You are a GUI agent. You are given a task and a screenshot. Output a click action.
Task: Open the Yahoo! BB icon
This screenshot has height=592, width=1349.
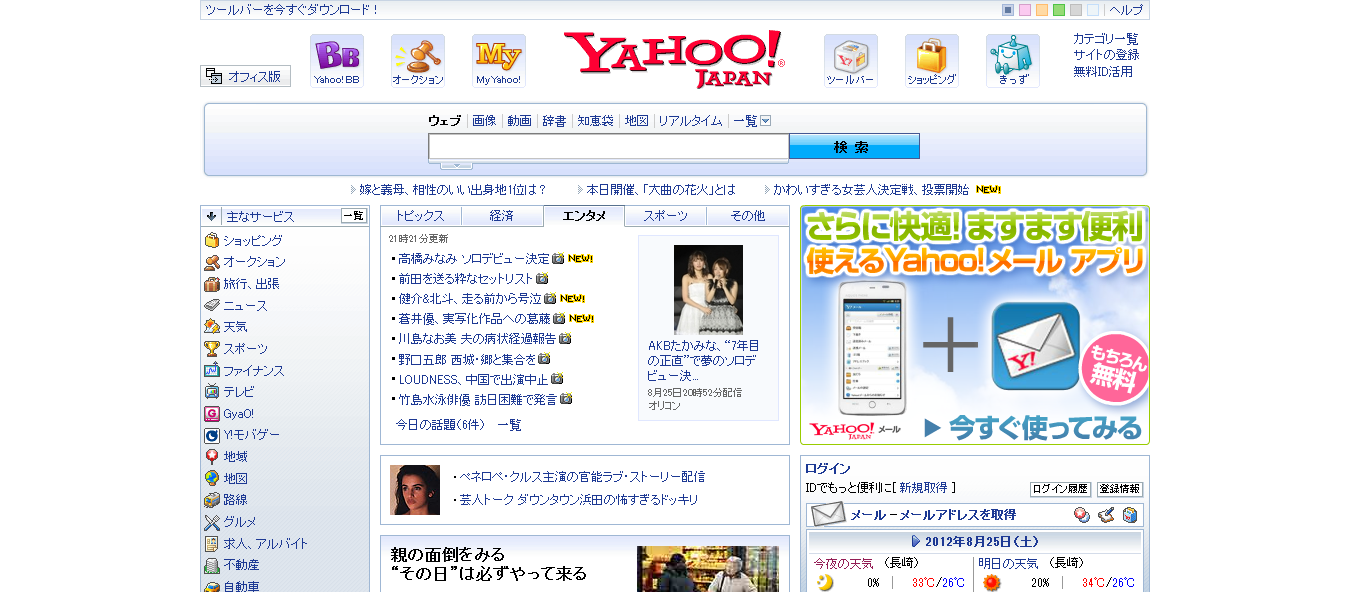[337, 61]
